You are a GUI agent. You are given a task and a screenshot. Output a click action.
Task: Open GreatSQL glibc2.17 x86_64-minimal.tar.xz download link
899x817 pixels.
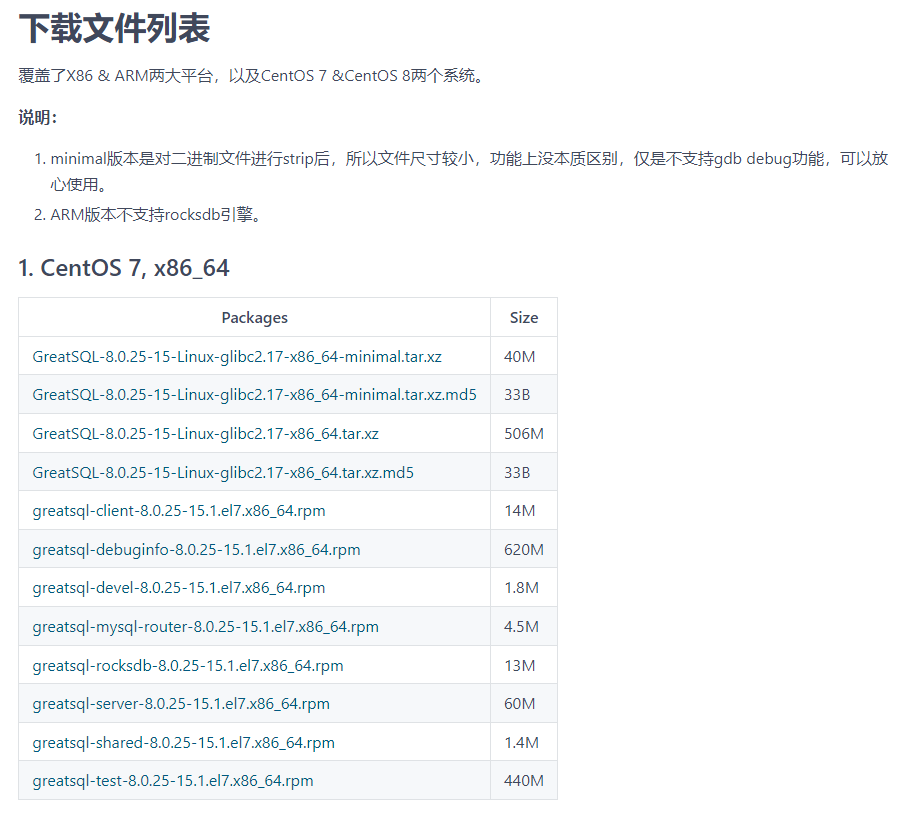click(x=237, y=357)
